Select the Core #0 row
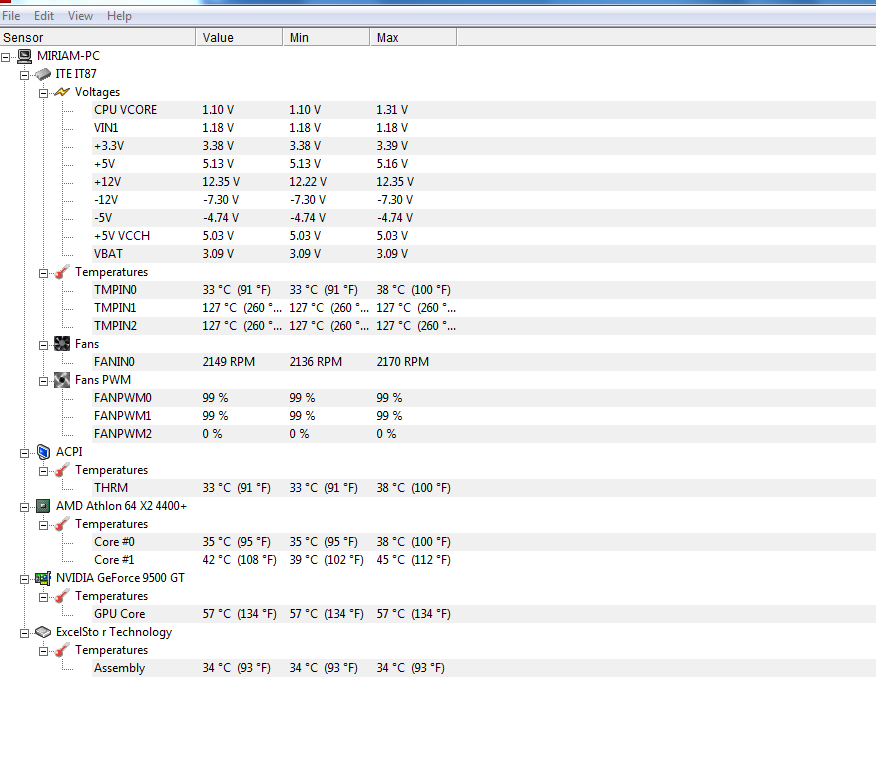 click(x=484, y=542)
